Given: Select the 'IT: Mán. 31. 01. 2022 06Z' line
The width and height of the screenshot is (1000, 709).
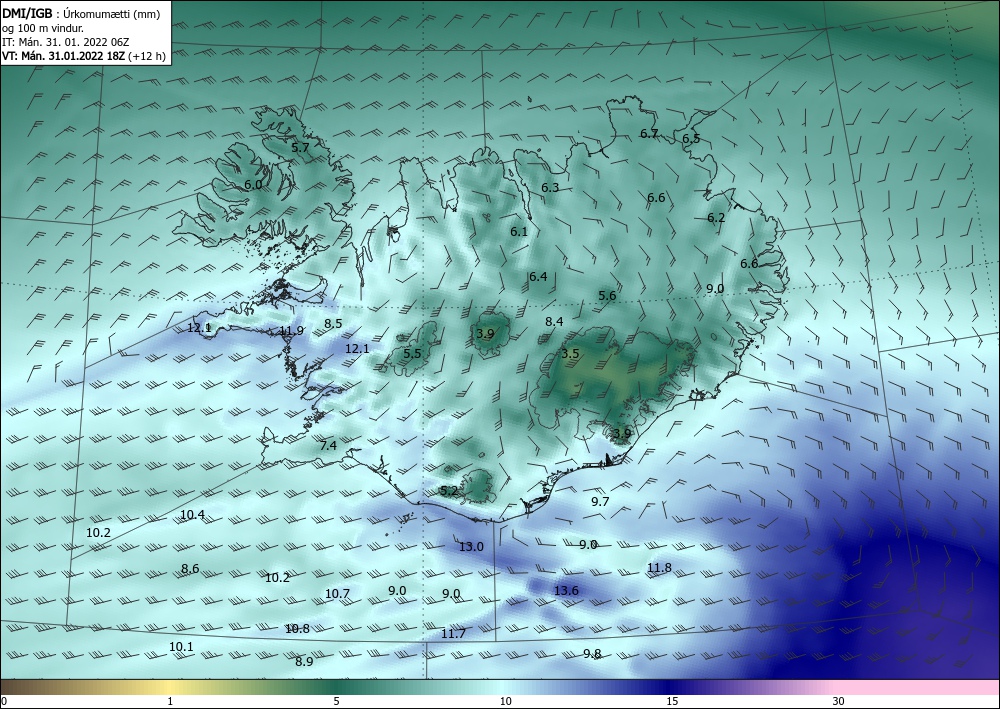Looking at the screenshot, I should (66, 42).
